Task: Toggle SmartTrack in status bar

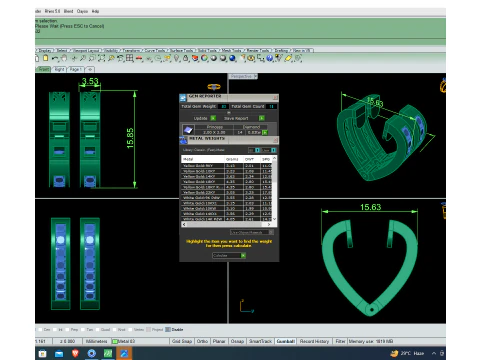Action: tap(260, 341)
